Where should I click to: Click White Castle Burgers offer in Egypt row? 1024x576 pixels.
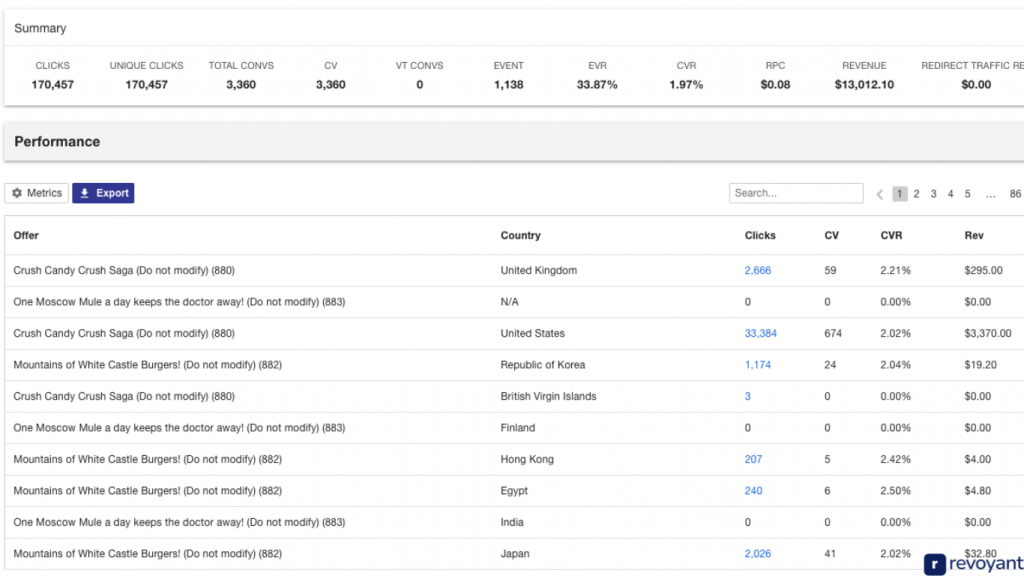(148, 490)
